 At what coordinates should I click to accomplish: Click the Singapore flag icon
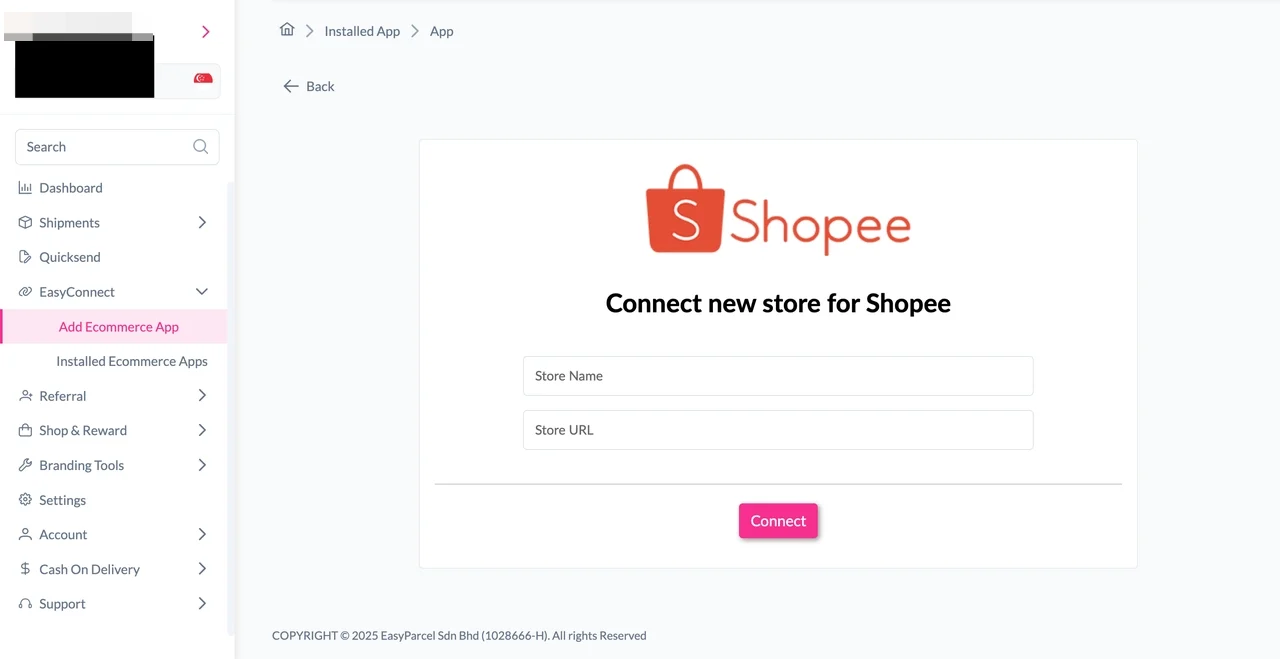203,78
